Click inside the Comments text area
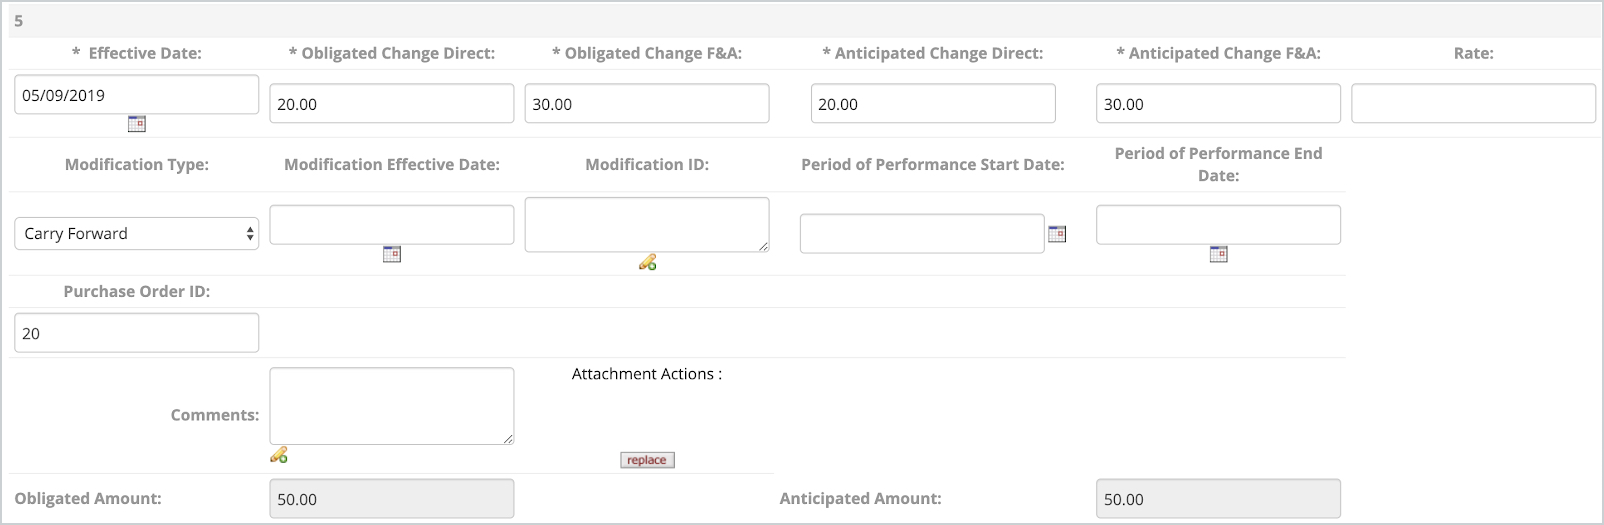The image size is (1604, 525). 392,405
